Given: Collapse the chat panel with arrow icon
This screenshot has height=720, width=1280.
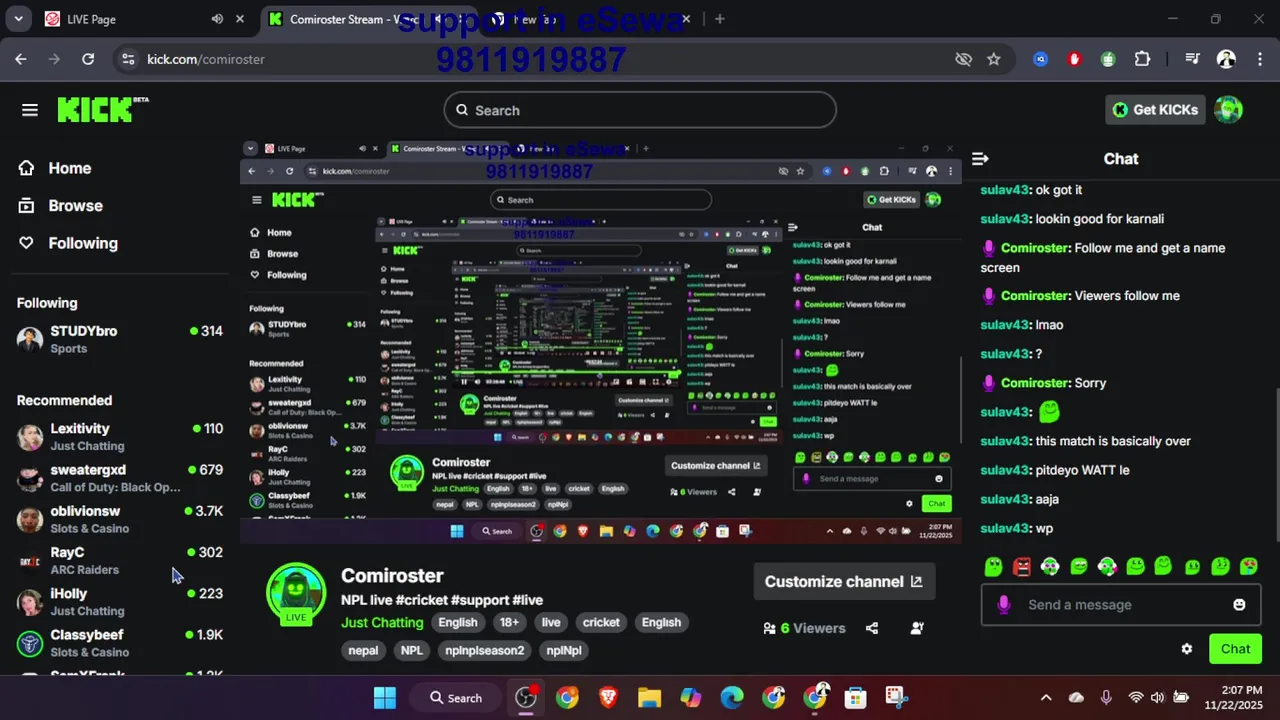Looking at the screenshot, I should point(980,159).
